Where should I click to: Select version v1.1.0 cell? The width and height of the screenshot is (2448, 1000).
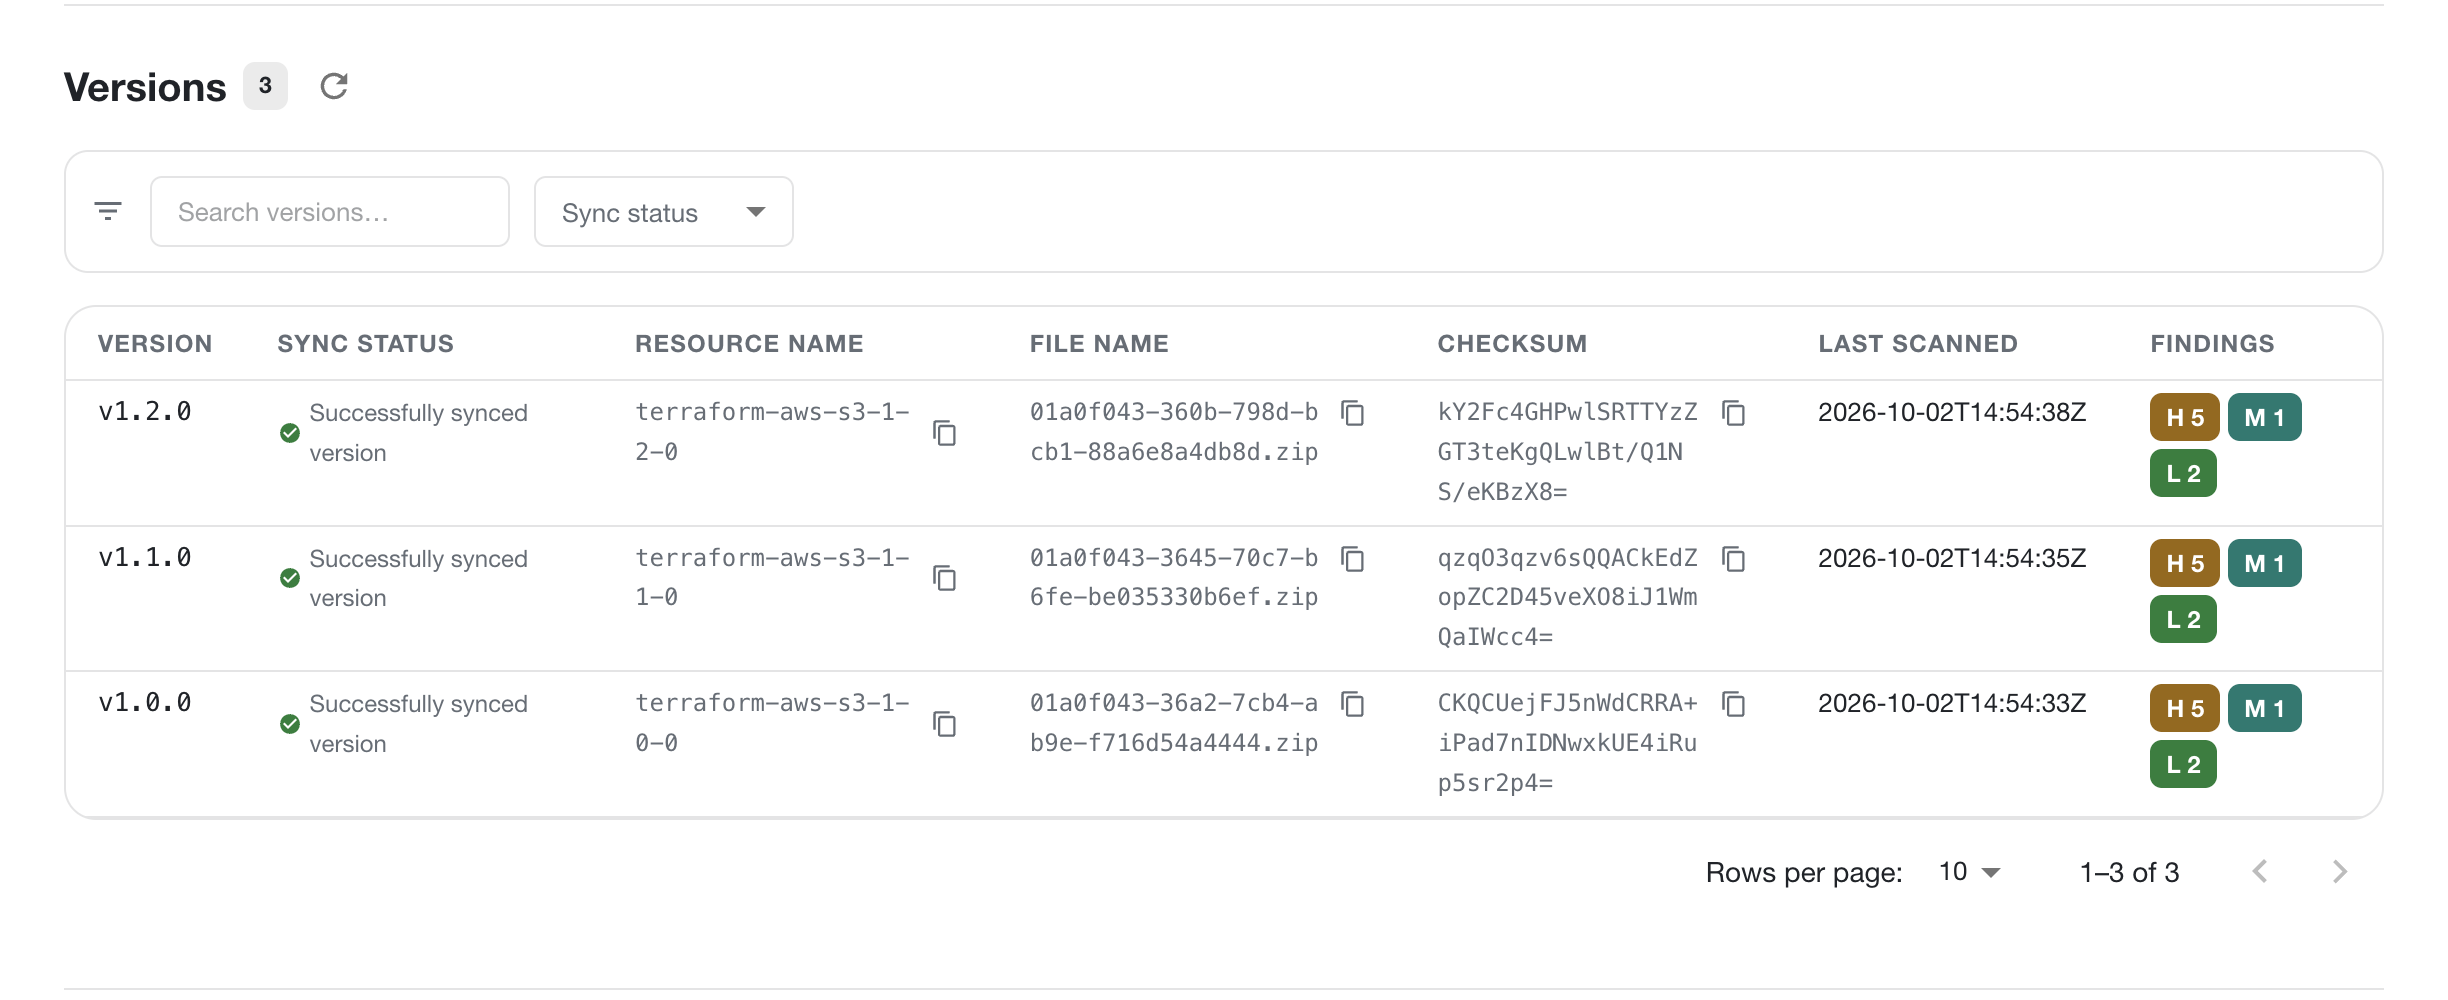[145, 558]
